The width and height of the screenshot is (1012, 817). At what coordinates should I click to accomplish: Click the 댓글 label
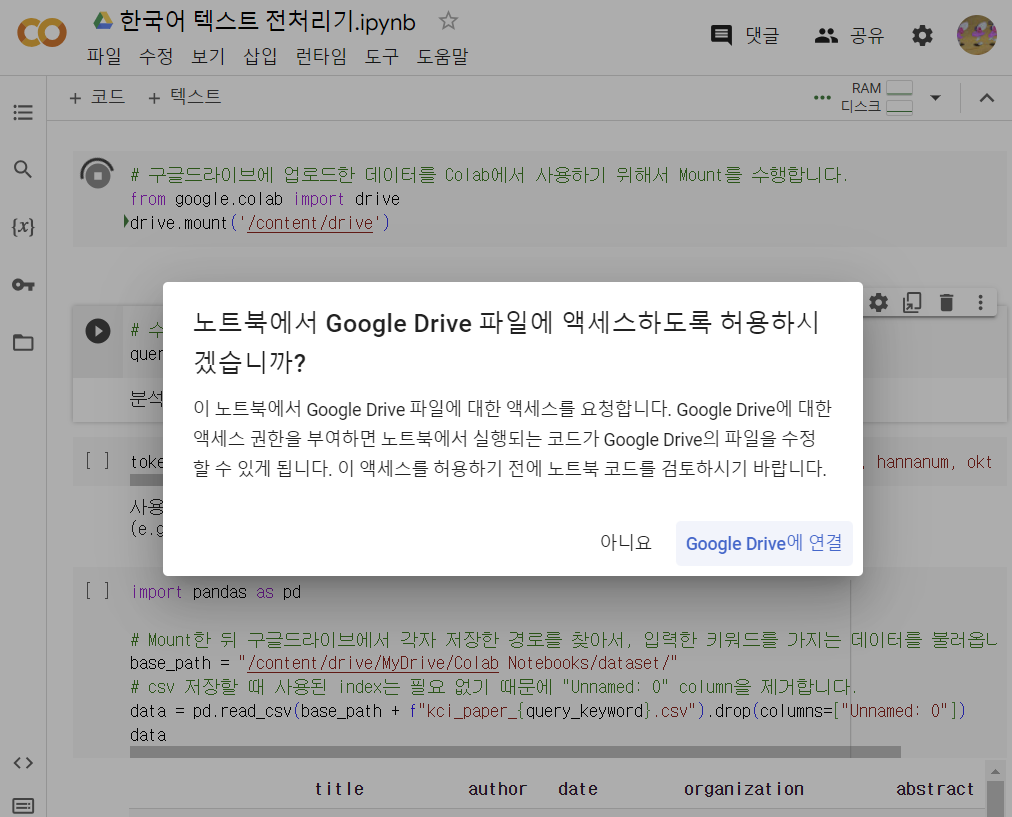point(762,35)
